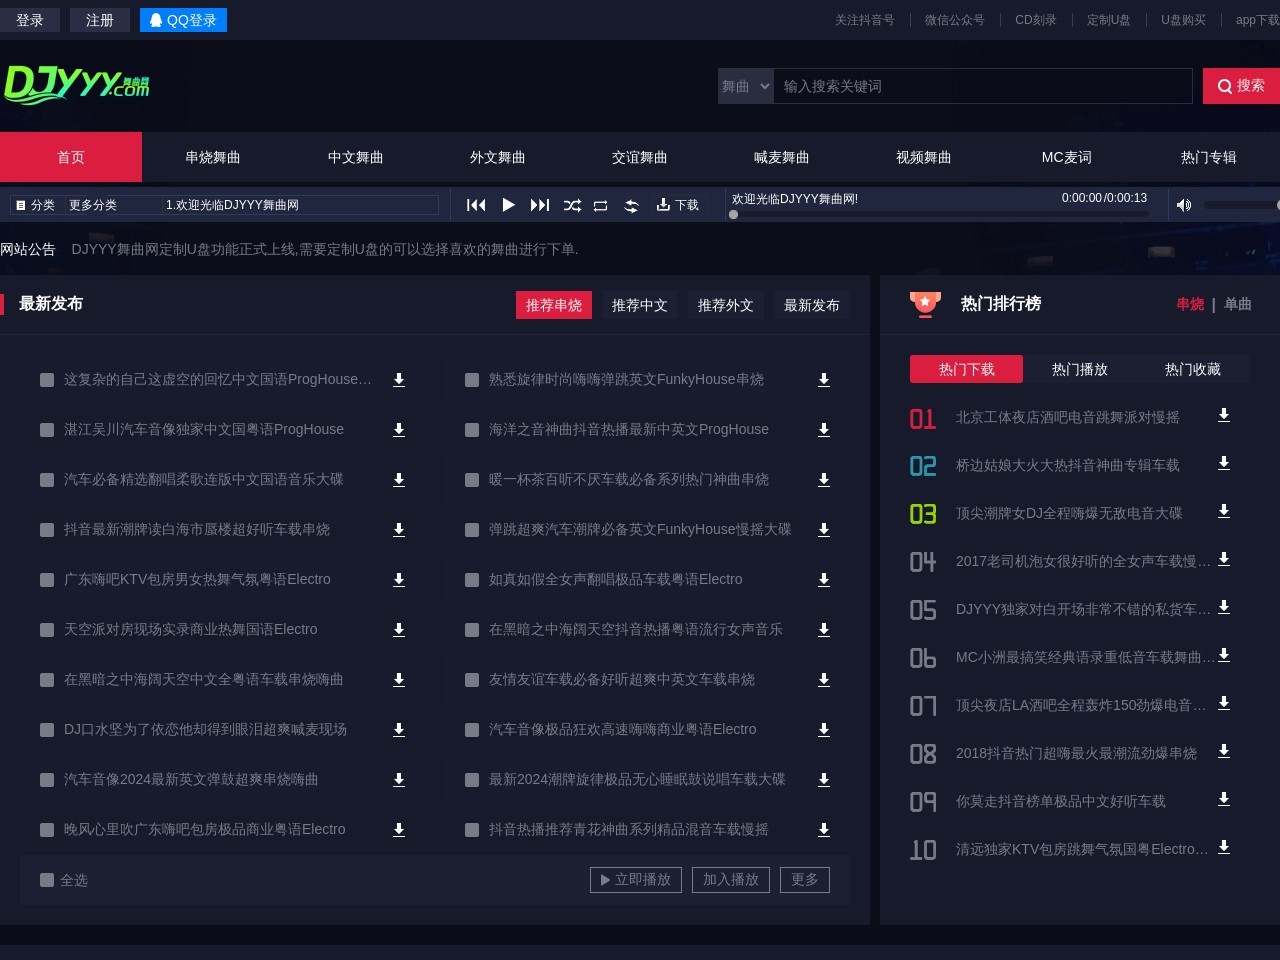Open the 串烧舞曲 navigation menu
The width and height of the screenshot is (1280, 960).
click(213, 157)
